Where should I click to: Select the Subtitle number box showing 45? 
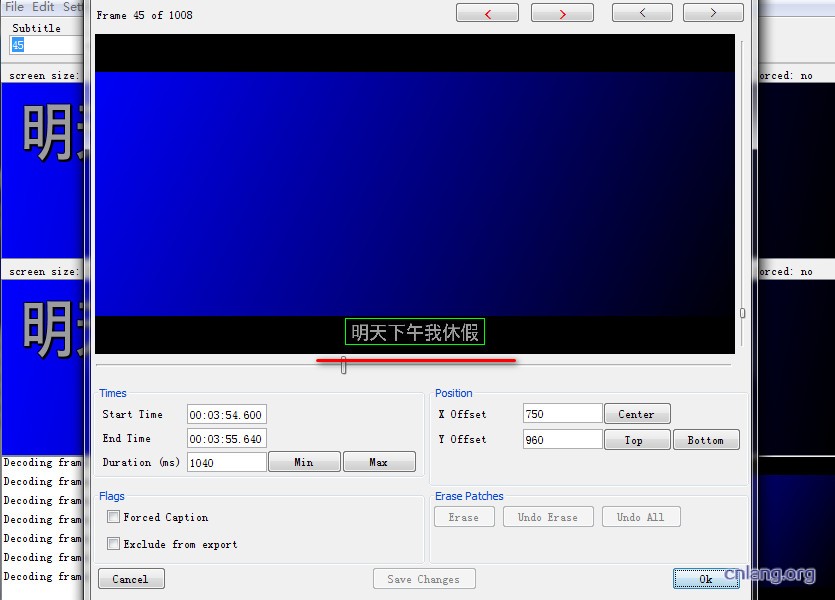(x=45, y=45)
